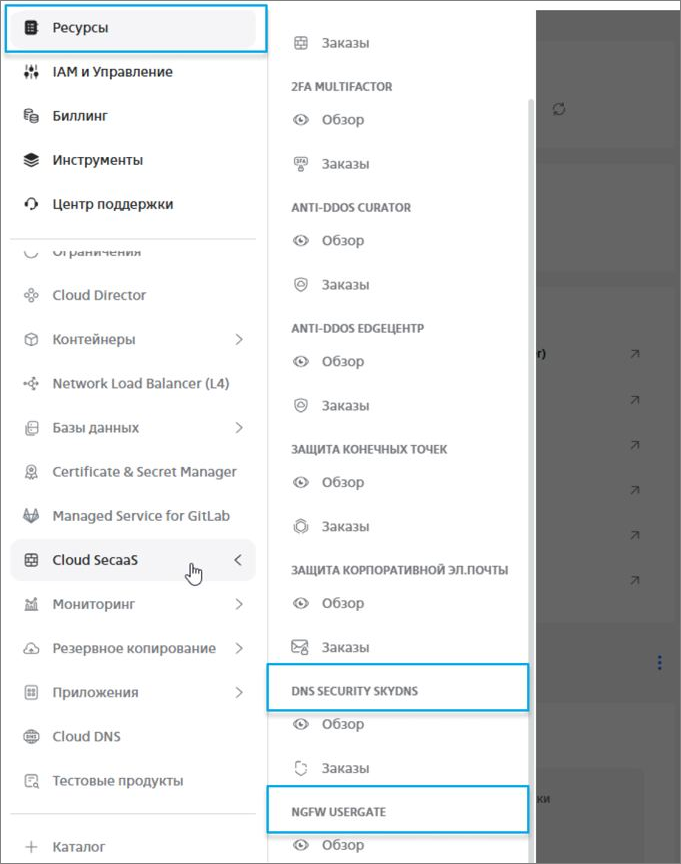Viewport: 681px width, 864px height.
Task: Click the Центр поддержки headset icon
Action: click(x=31, y=204)
